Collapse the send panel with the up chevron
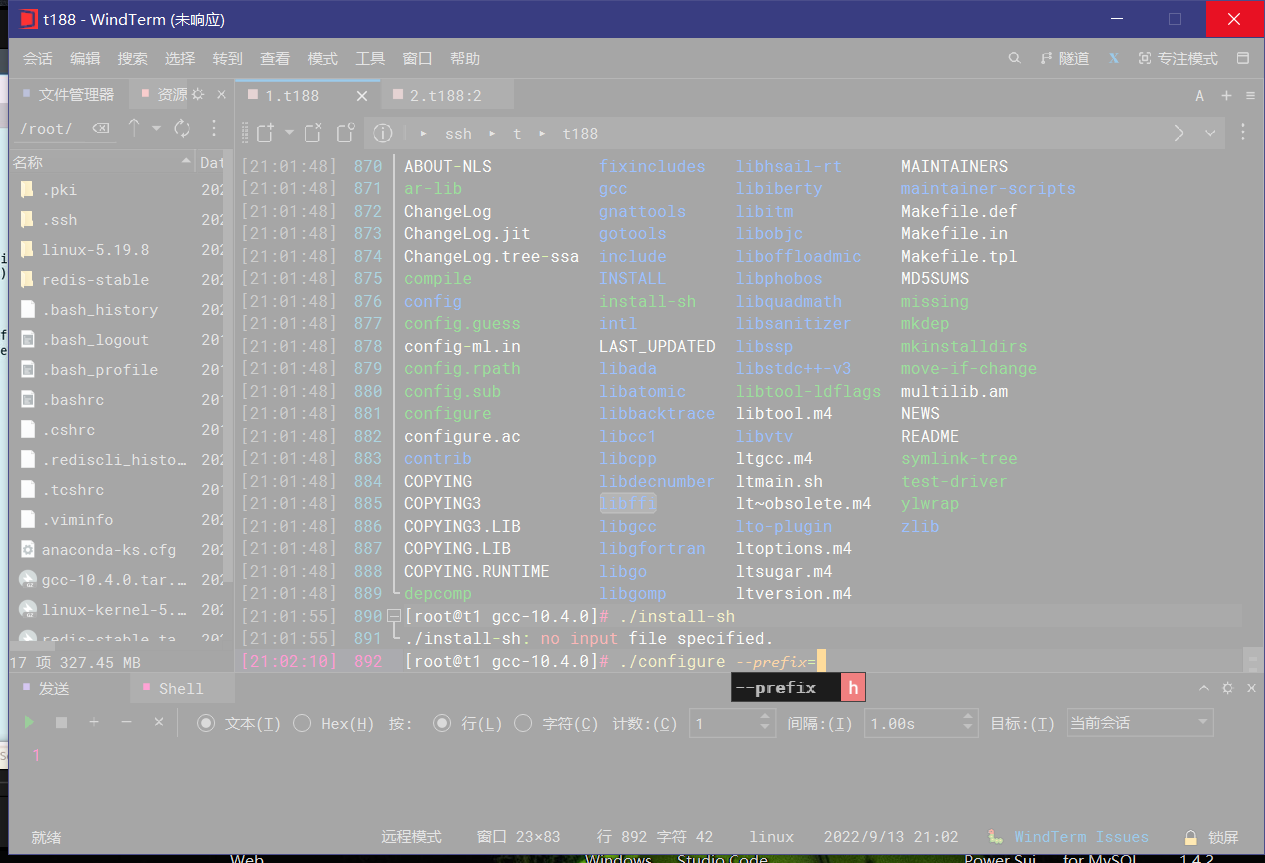The width and height of the screenshot is (1265, 863). tap(1205, 688)
